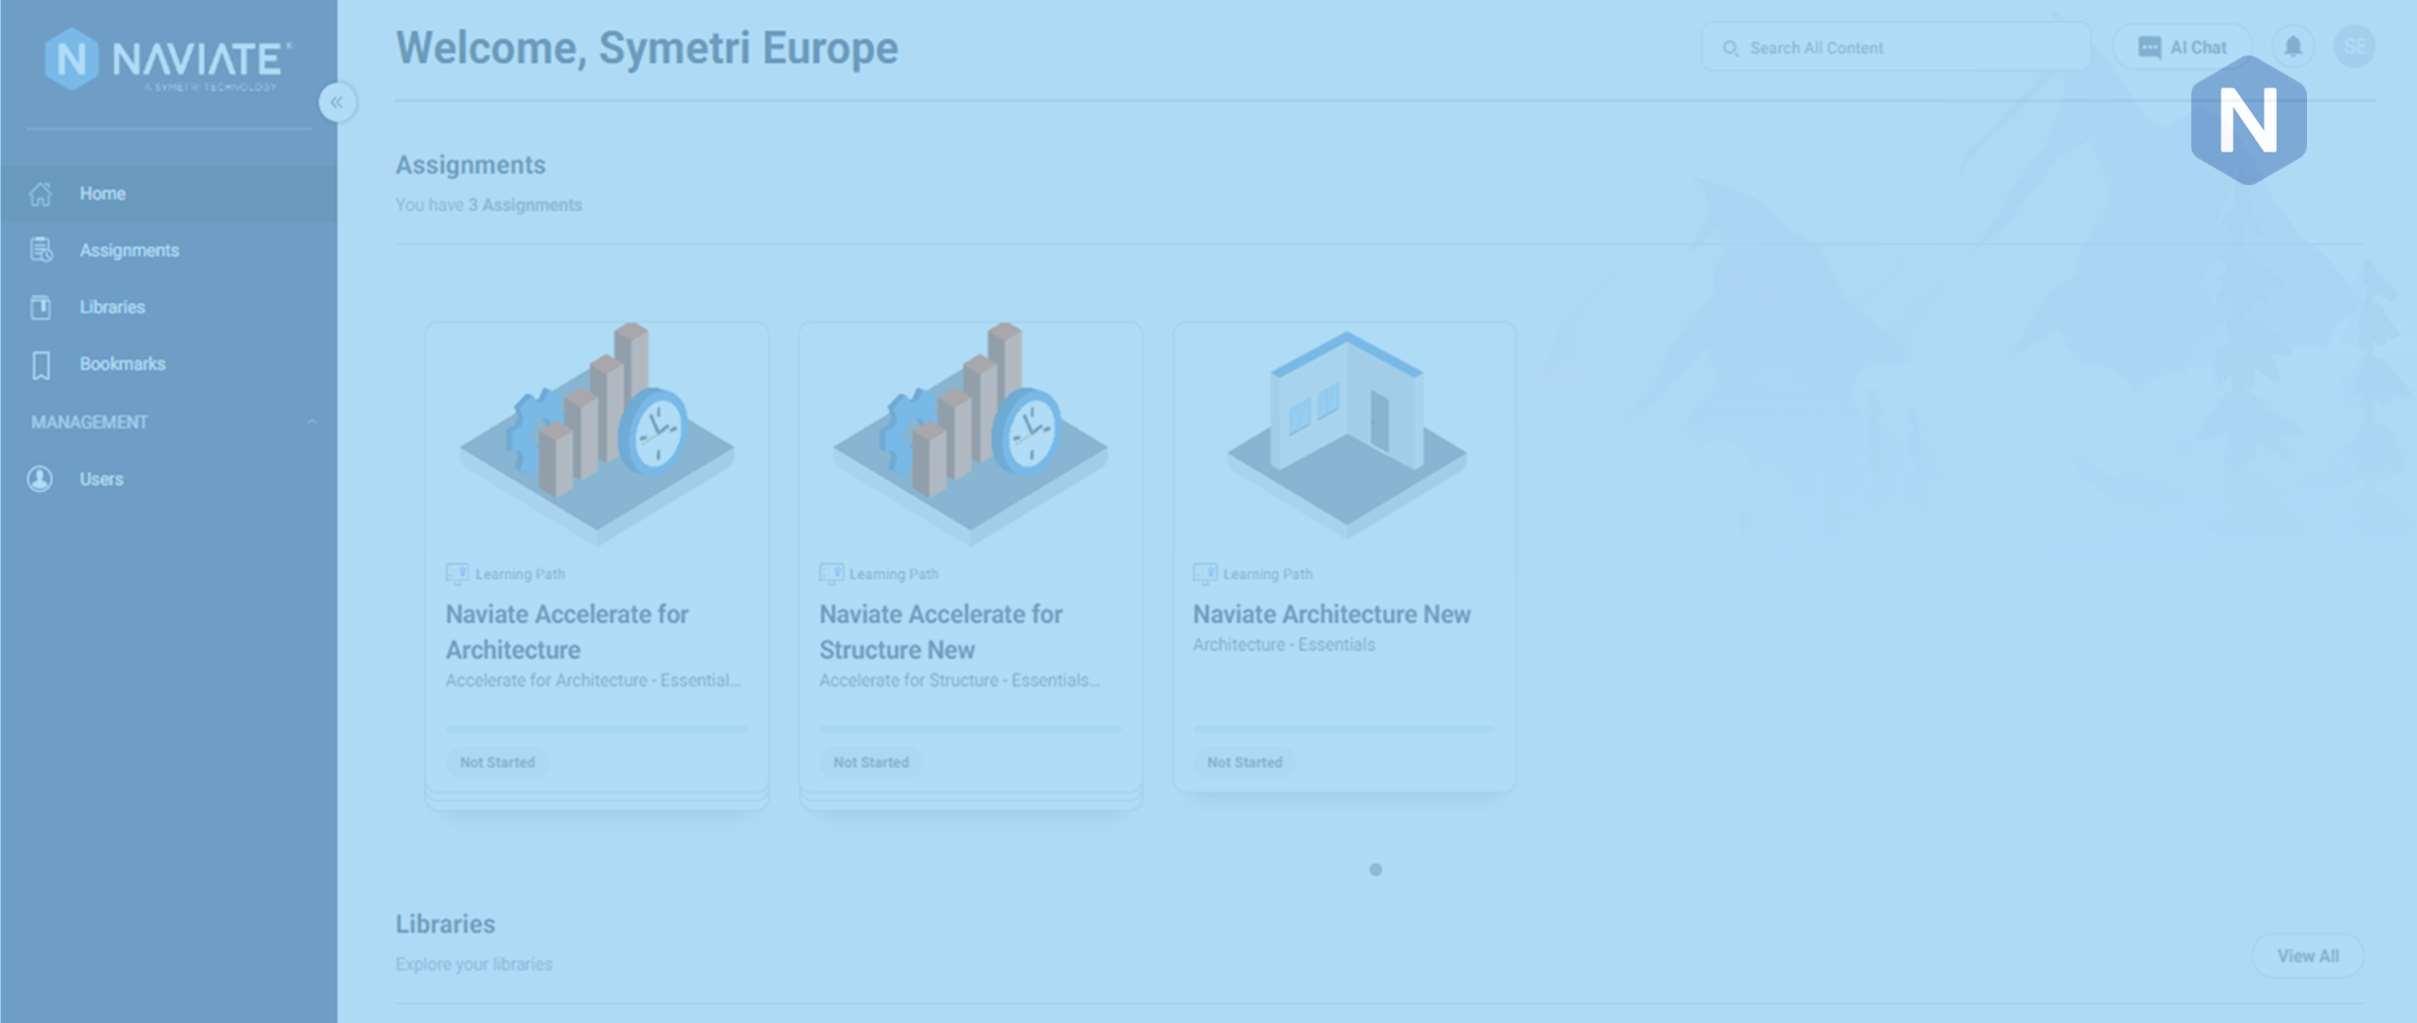Focus the Search All Content field
This screenshot has width=2417, height=1023.
pos(1895,47)
